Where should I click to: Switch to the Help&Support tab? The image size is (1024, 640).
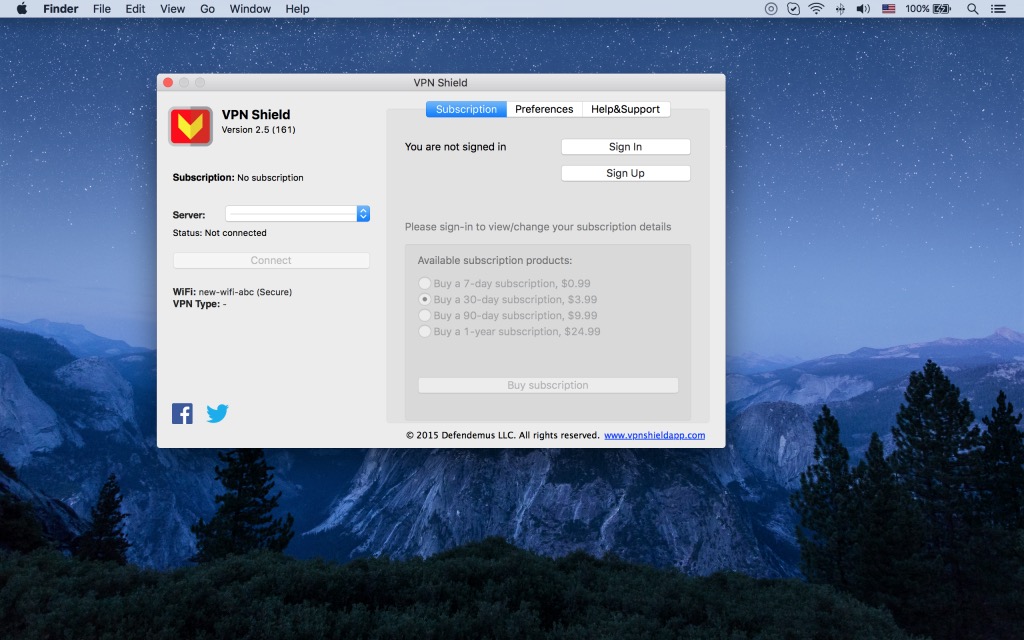tap(626, 109)
